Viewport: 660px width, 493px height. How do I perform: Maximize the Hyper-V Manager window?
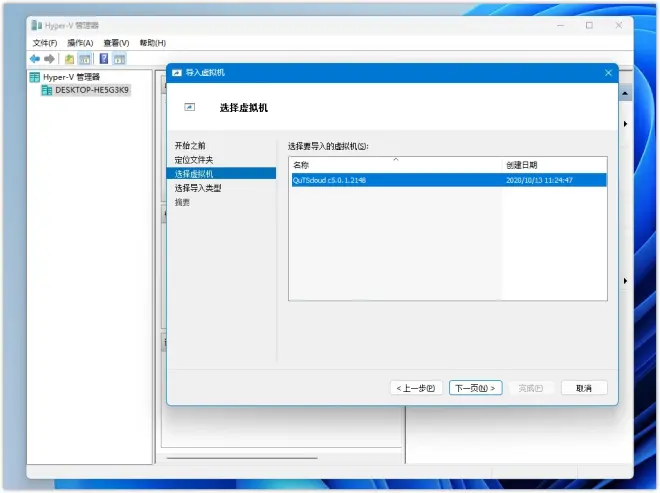pyautogui.click(x=589, y=25)
